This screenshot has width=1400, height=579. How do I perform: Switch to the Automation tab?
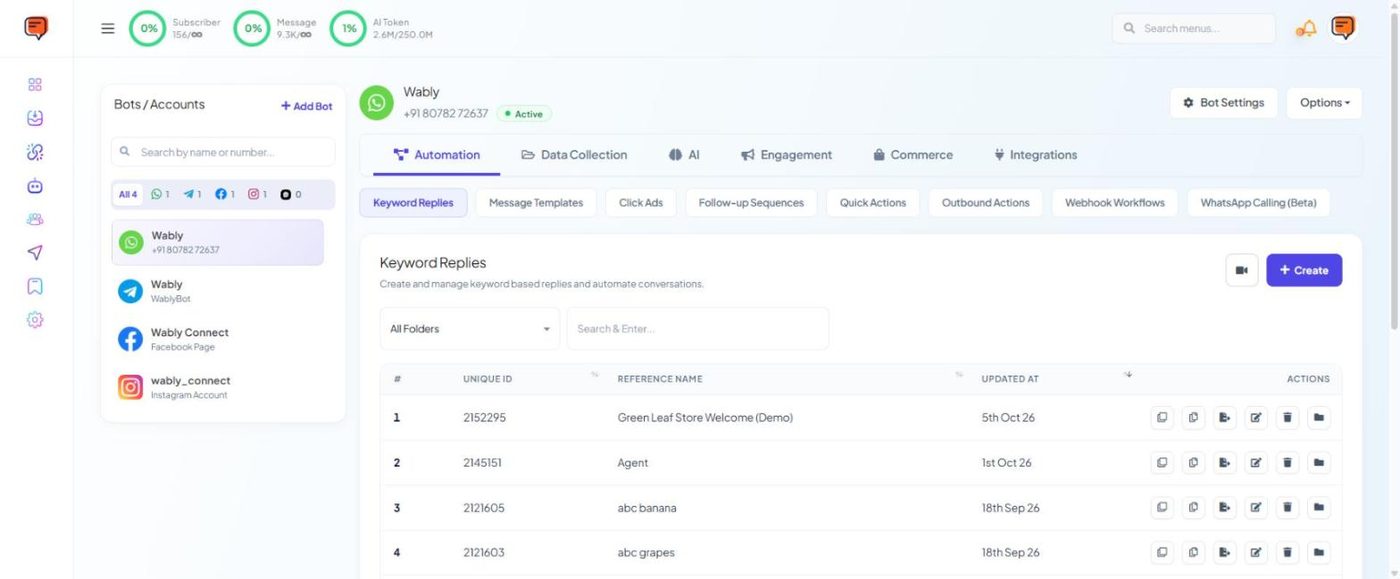[436, 155]
